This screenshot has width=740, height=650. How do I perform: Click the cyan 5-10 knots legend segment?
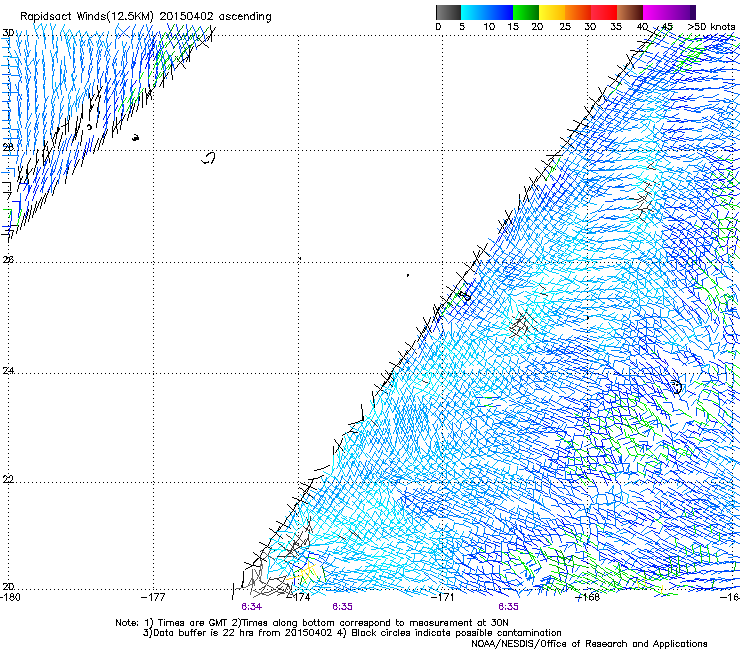[x=474, y=12]
